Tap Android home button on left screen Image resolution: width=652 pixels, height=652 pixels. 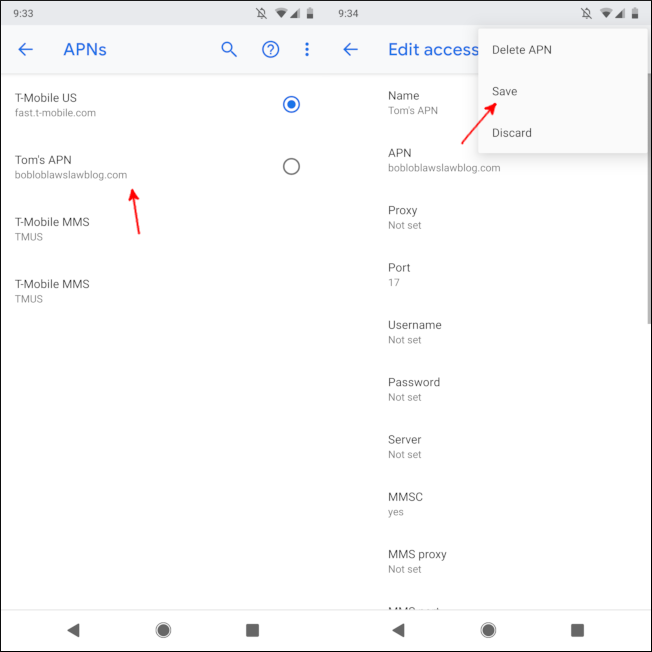(163, 630)
